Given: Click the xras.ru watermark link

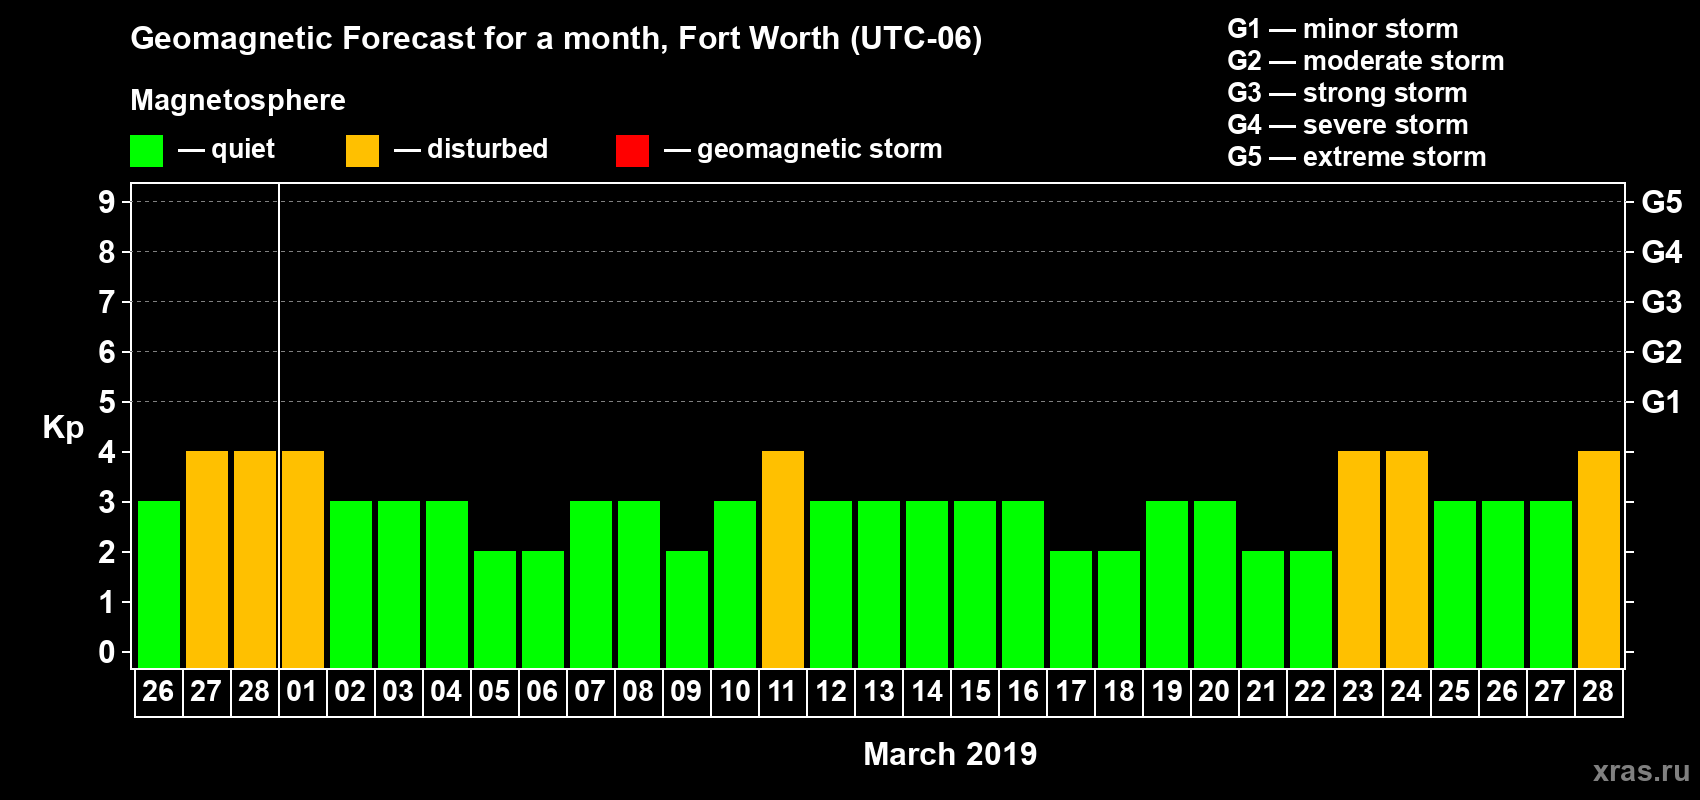Looking at the screenshot, I should tap(1641, 771).
